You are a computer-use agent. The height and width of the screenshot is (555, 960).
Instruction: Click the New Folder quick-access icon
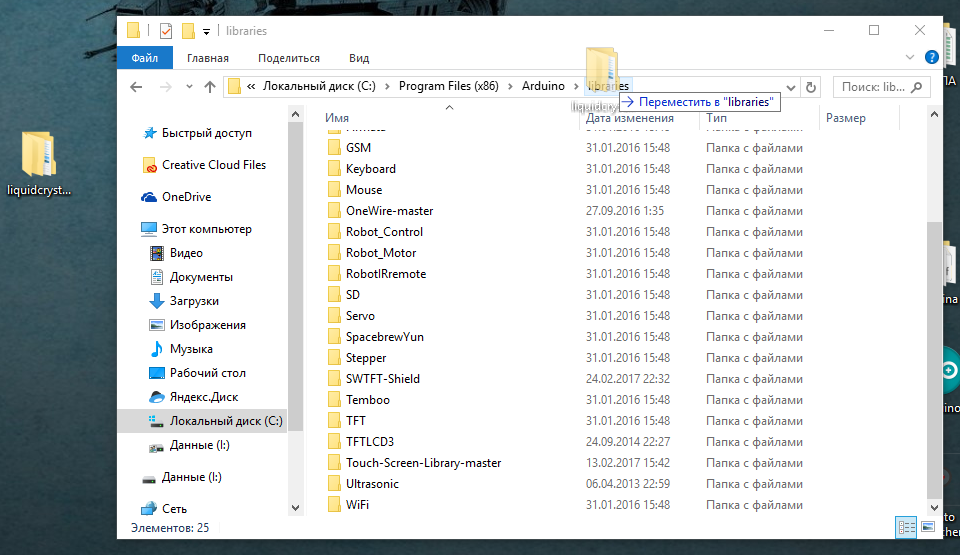189,31
